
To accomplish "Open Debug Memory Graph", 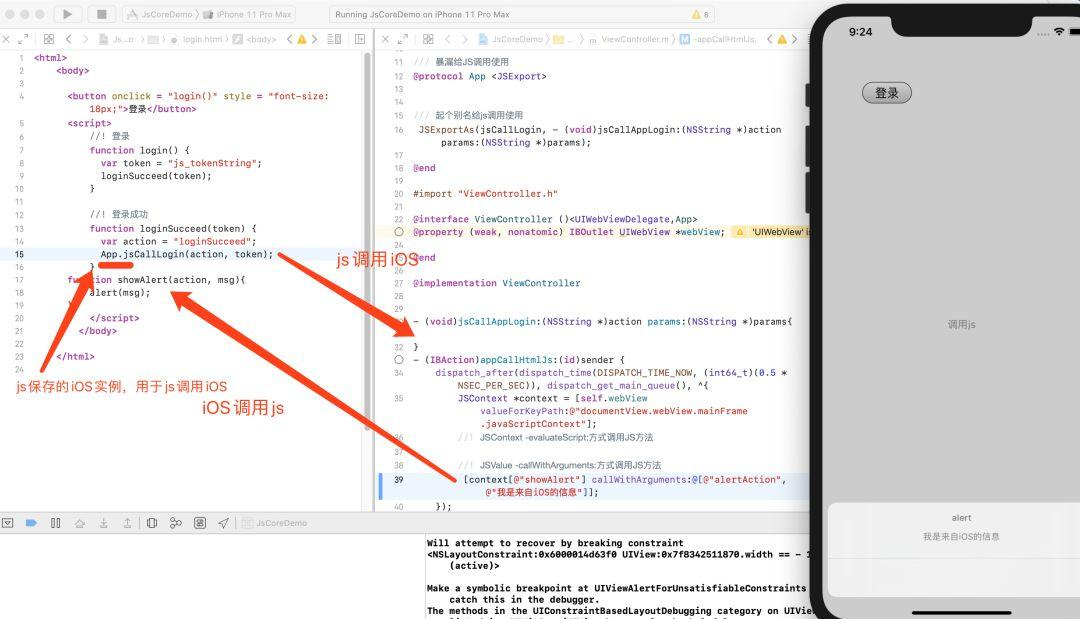I will tap(176, 523).
